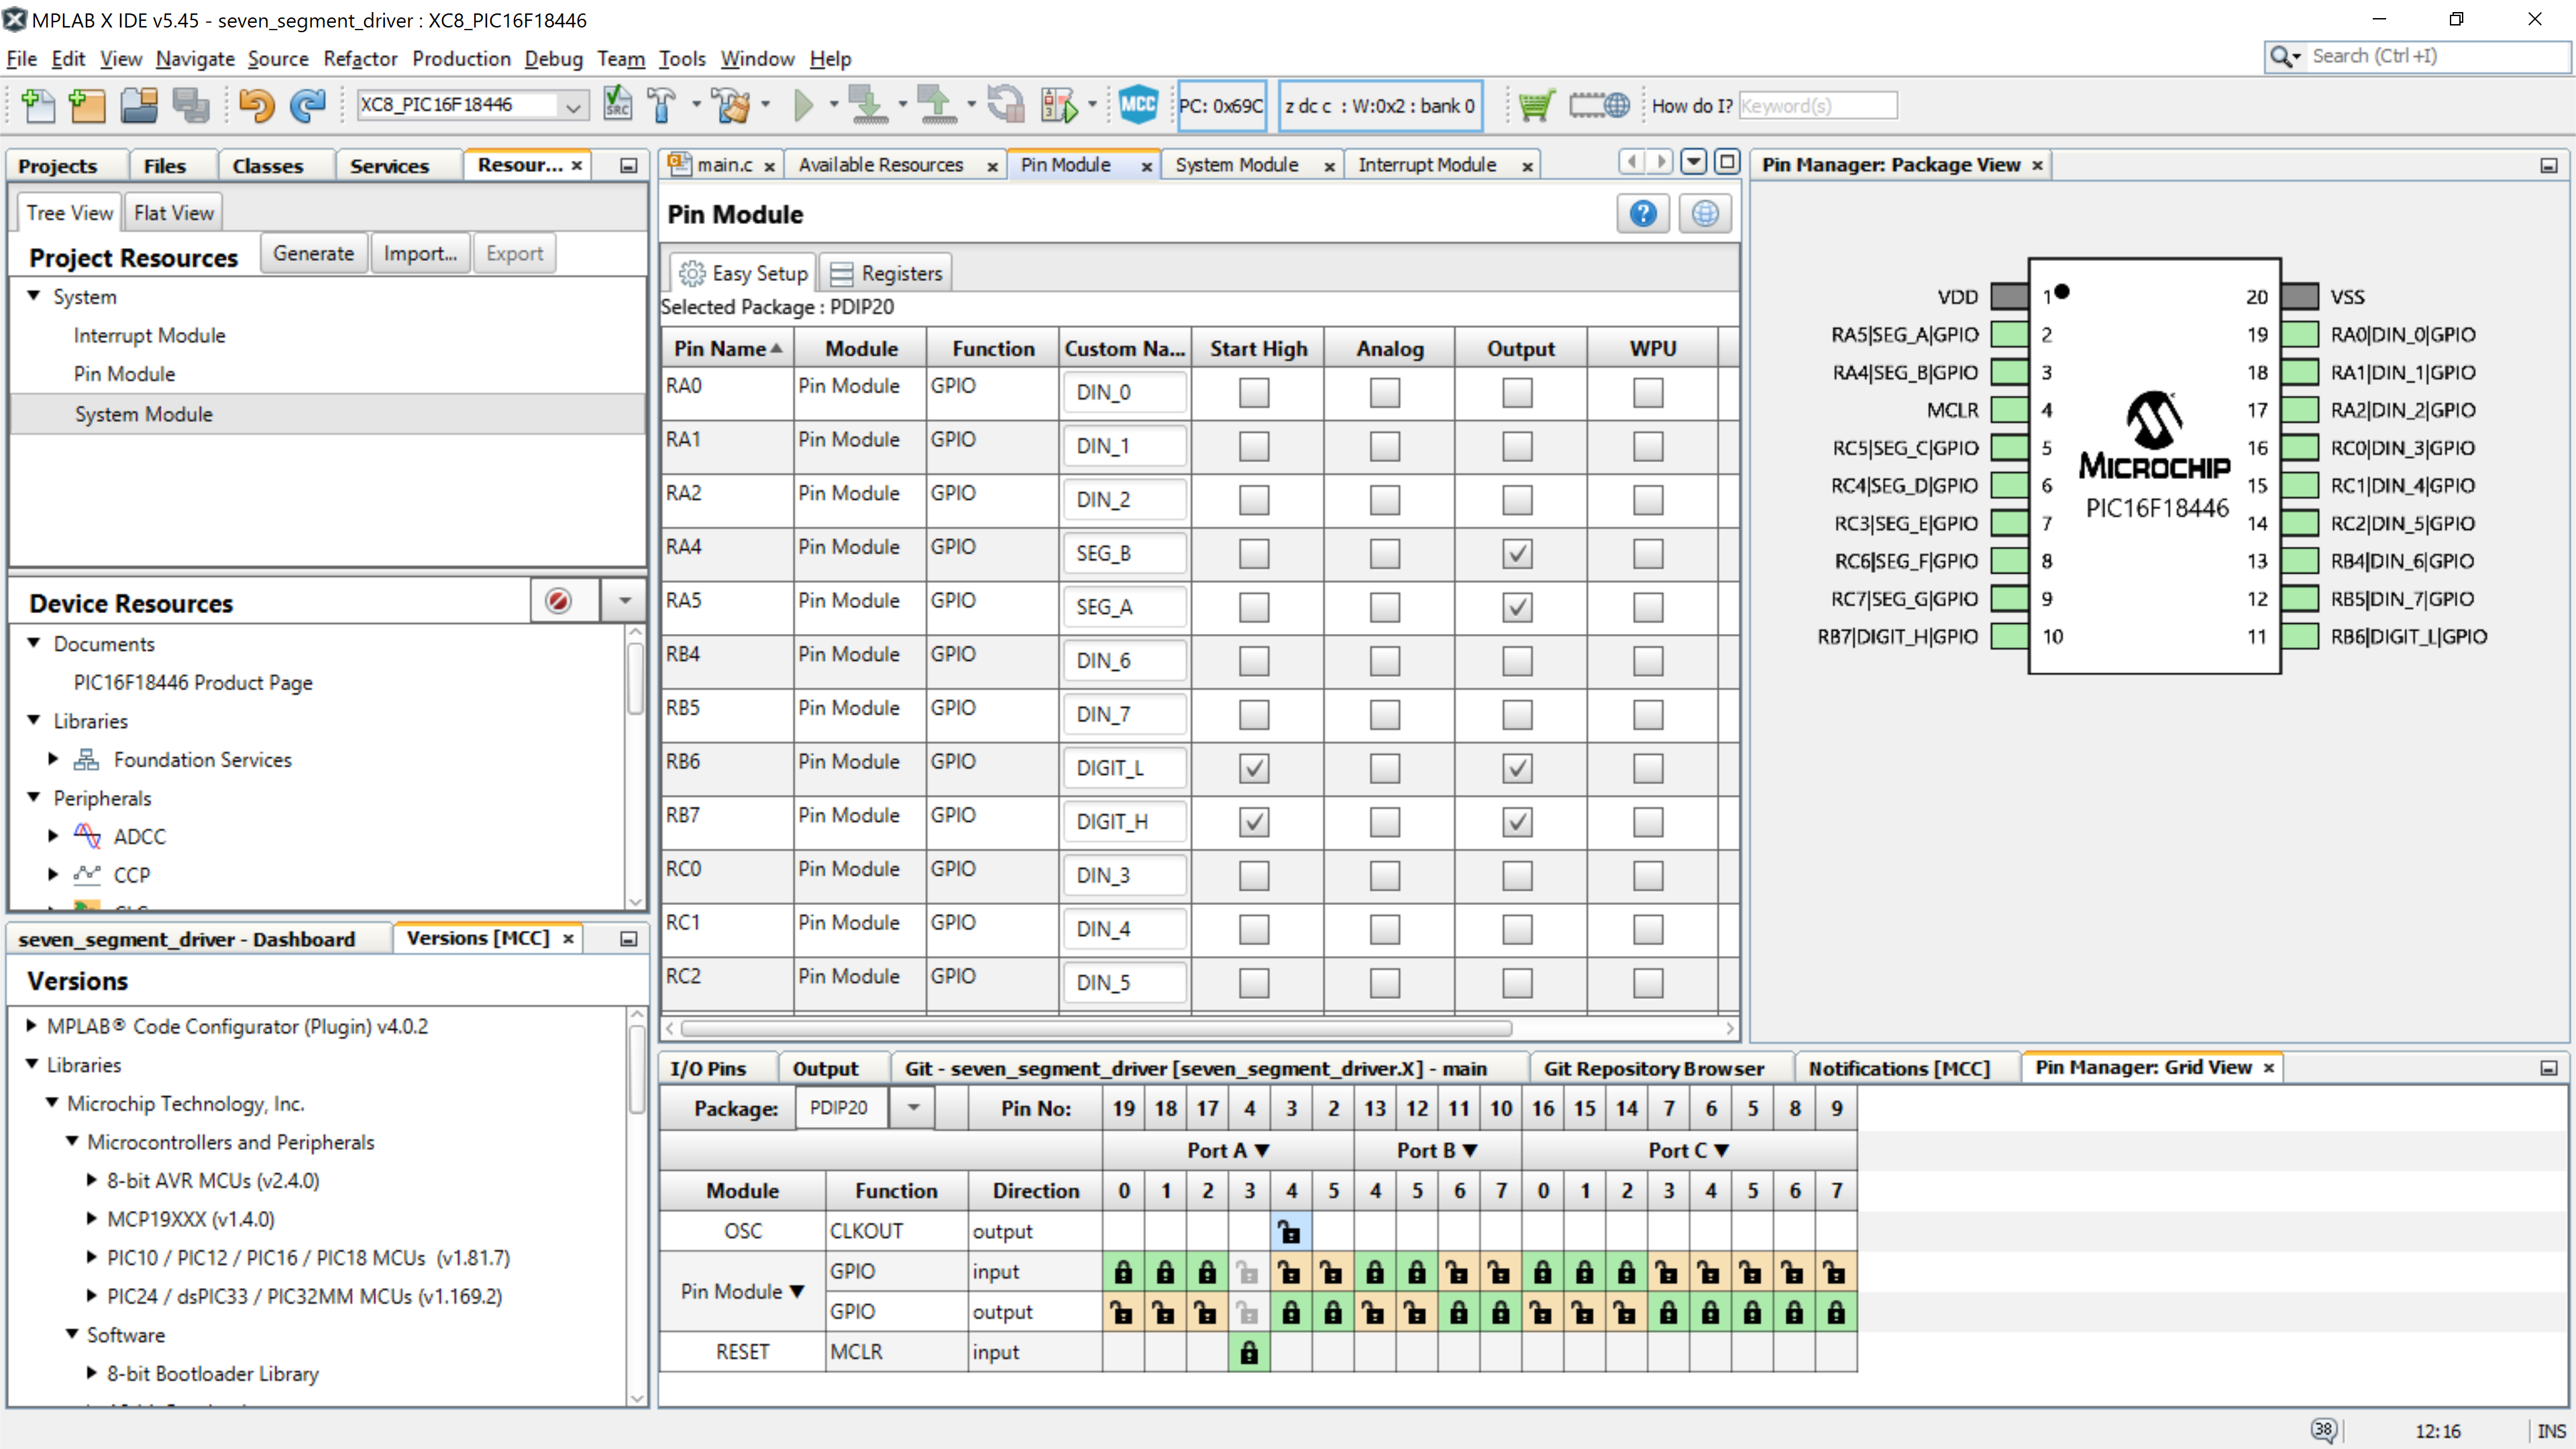The image size is (2576, 1449).
Task: Uncheck Start High for RB7 DIGIT_H
Action: point(1254,822)
